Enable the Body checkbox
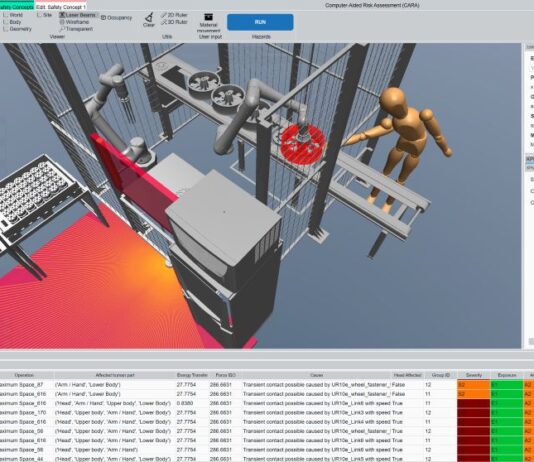The image size is (534, 462). (12, 22)
